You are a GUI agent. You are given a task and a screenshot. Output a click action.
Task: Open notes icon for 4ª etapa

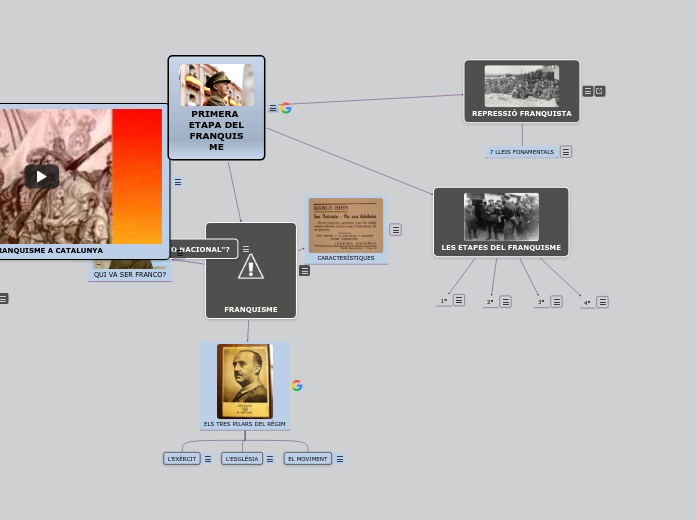tap(602, 302)
